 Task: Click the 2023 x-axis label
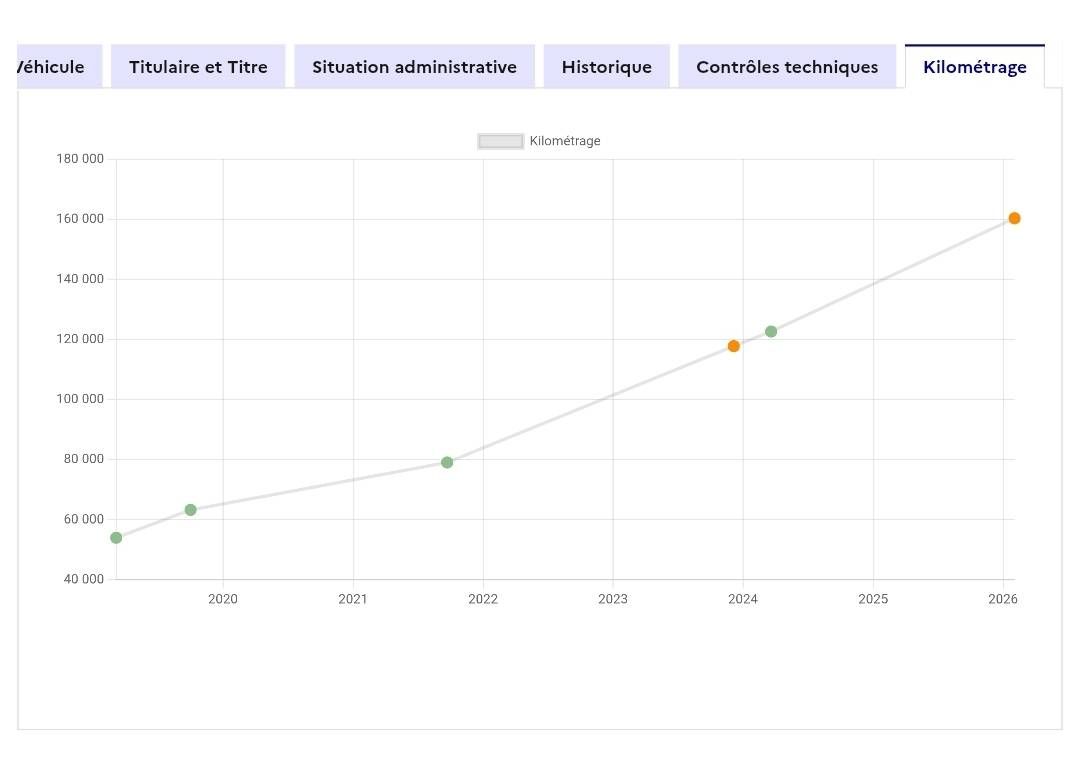(x=613, y=599)
